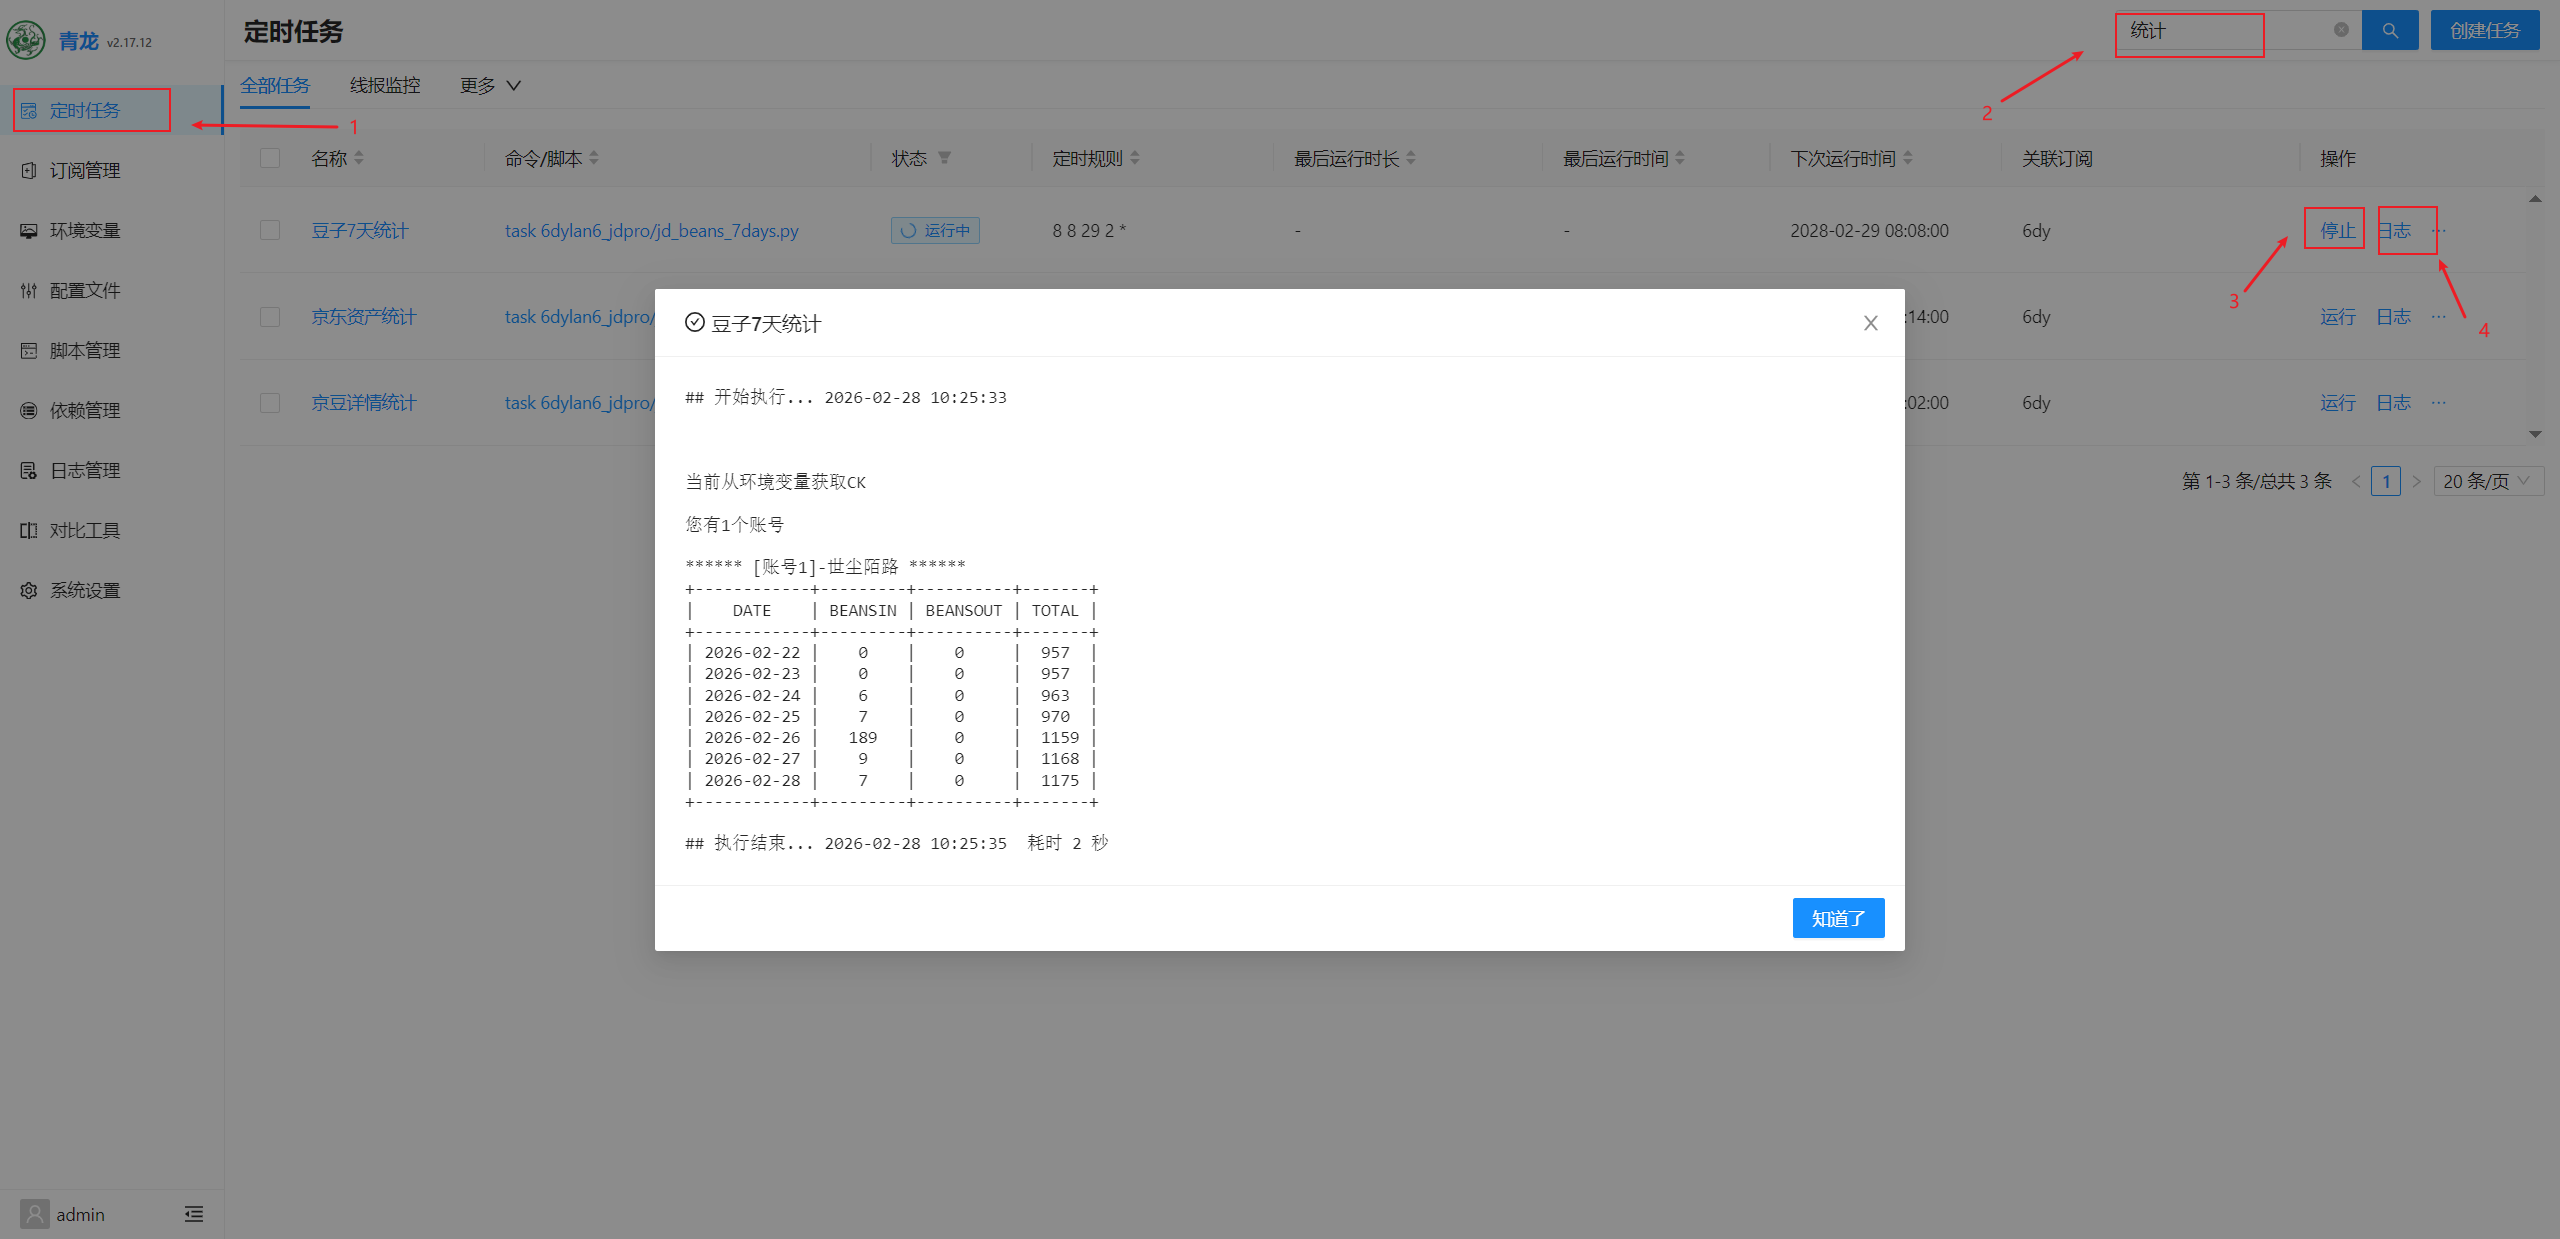Expand the 更多 dropdown menu
The width and height of the screenshot is (2560, 1239).
[x=488, y=85]
